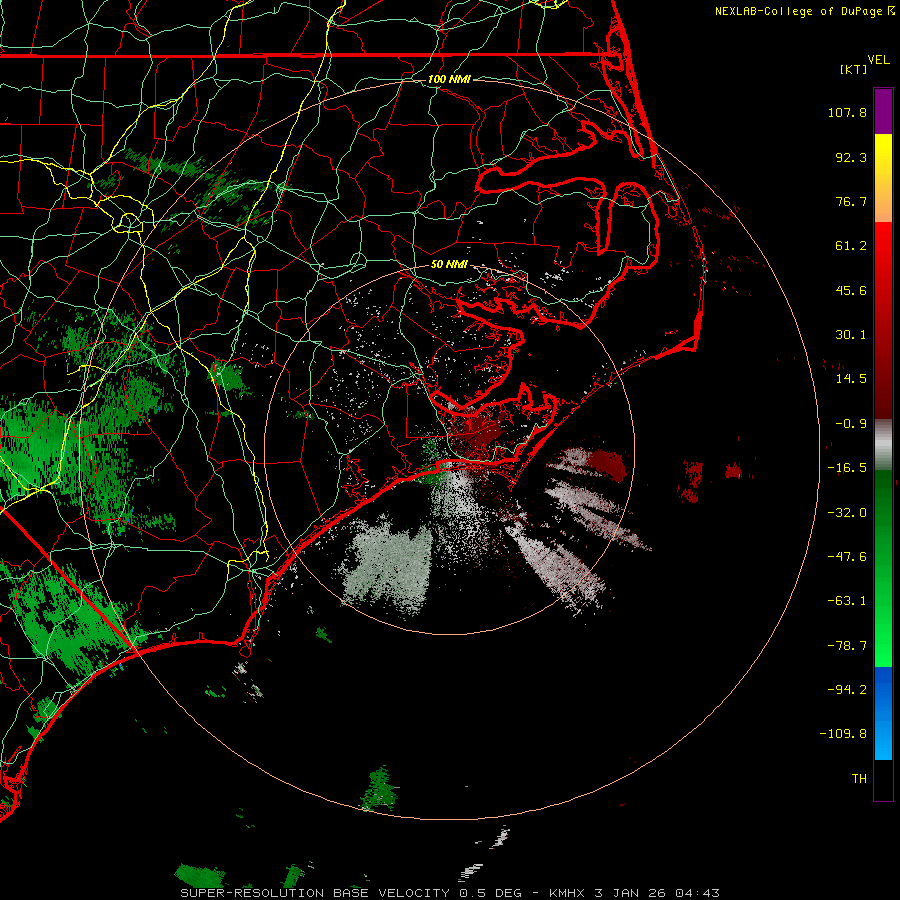Pick the green band of the color bar

coord(883,568)
